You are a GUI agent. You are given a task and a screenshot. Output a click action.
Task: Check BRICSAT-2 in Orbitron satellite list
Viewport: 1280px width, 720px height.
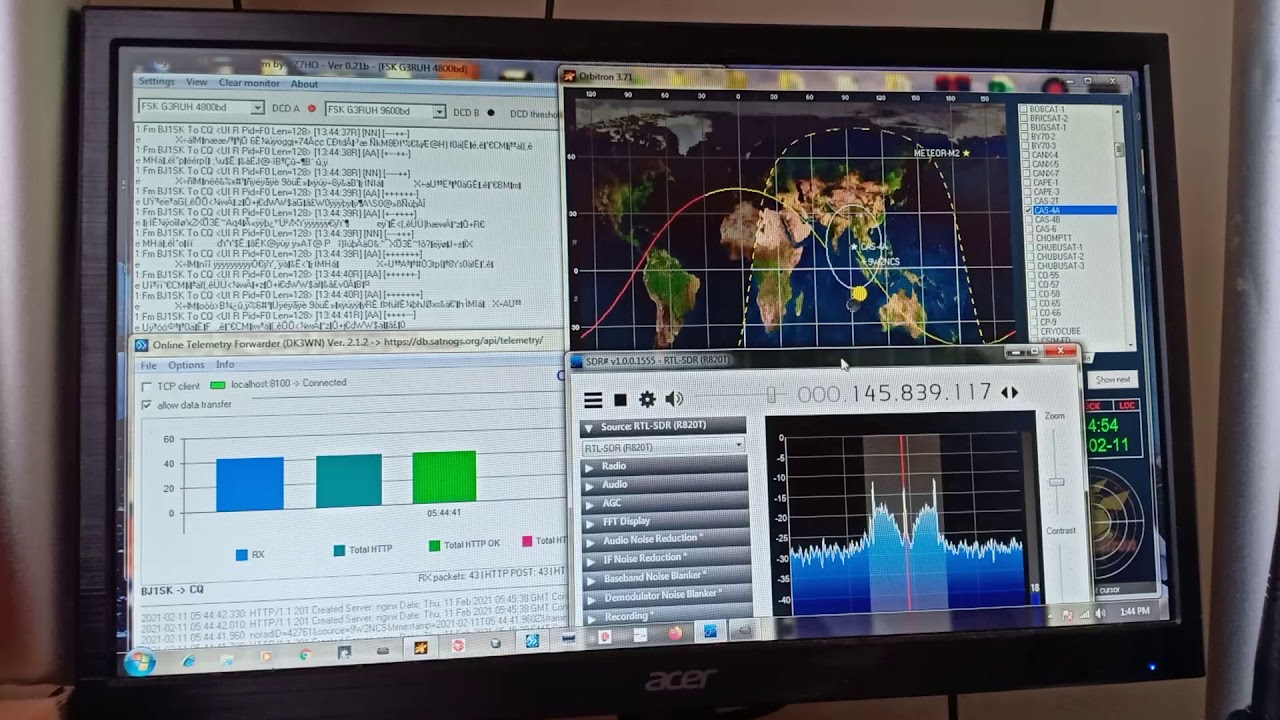pos(1023,118)
